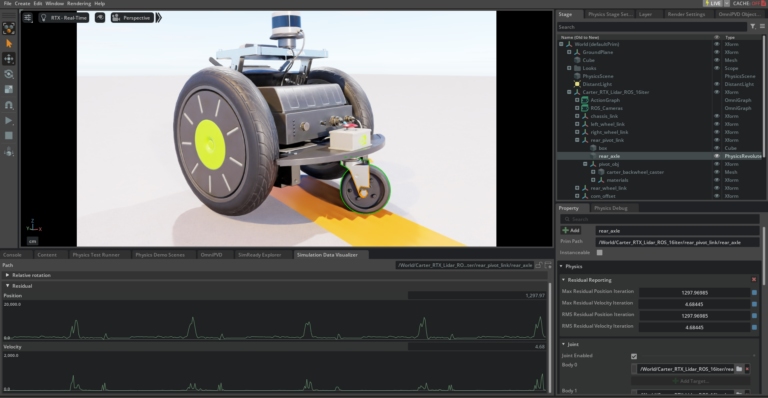This screenshot has height=398, width=768.
Task: Toggle the magnet snap tool
Action: point(8,105)
